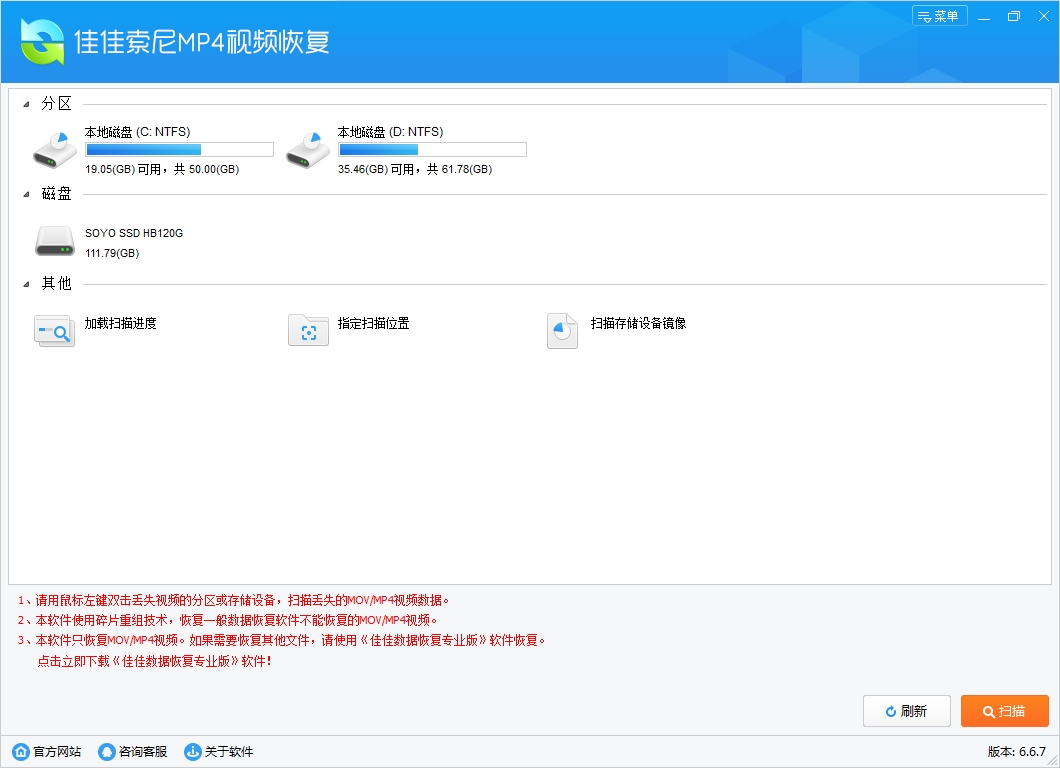Screen dimensions: 1060x768
Task: Collapse the 其他 other section
Action: coord(26,284)
